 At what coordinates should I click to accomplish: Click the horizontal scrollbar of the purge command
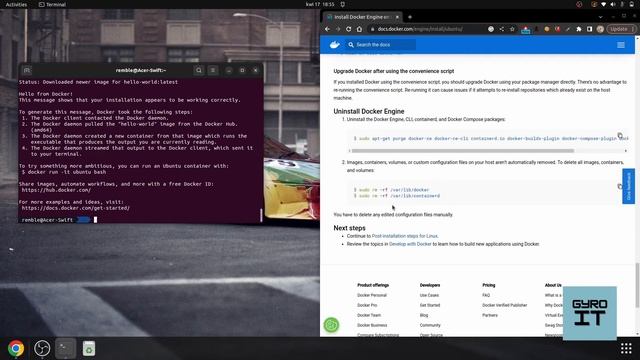(462, 151)
